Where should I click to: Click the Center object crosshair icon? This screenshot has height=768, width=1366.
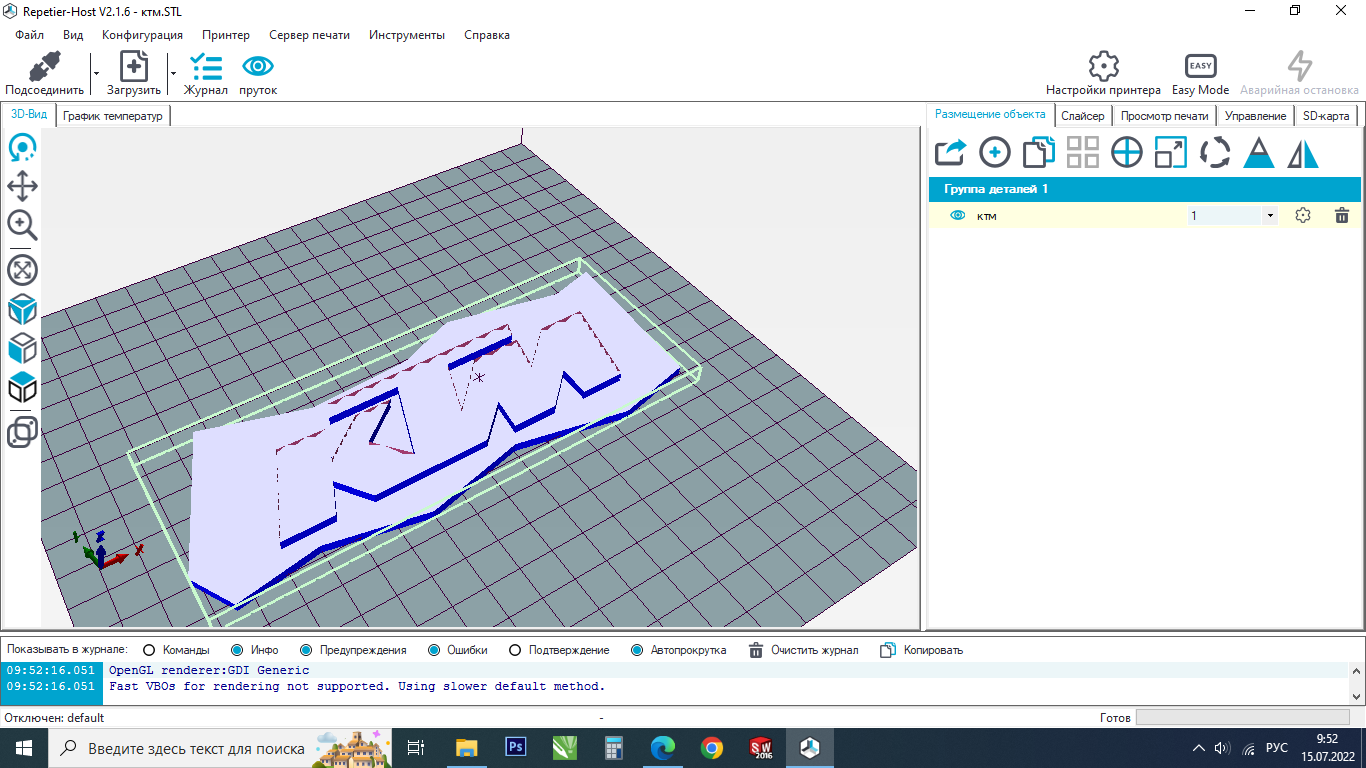(x=1127, y=153)
